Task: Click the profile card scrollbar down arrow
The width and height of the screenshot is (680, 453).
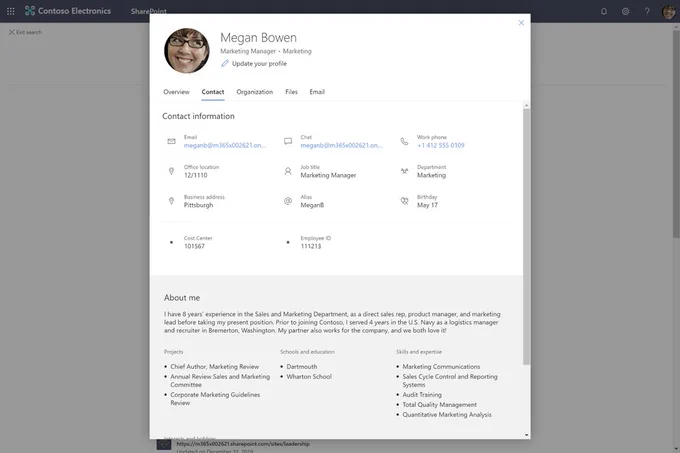Action: pyautogui.click(x=526, y=435)
